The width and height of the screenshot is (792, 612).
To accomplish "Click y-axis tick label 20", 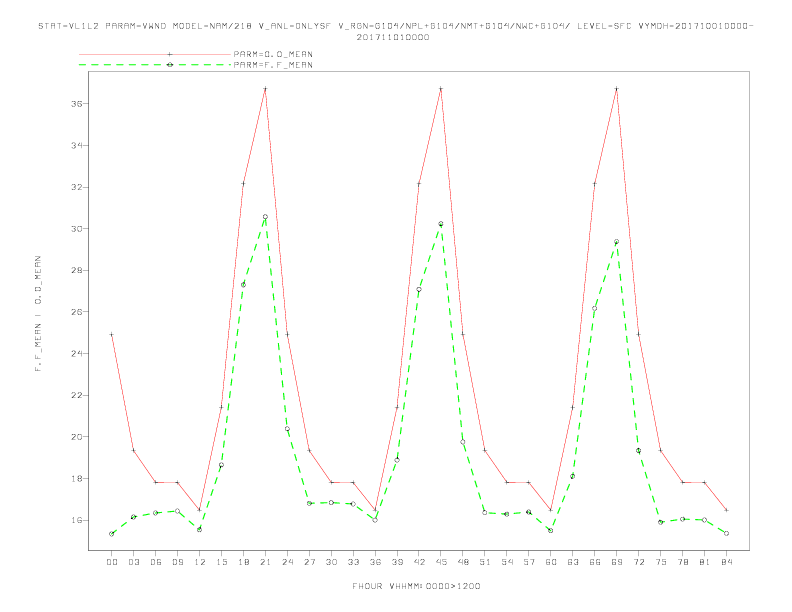I will click(77, 437).
